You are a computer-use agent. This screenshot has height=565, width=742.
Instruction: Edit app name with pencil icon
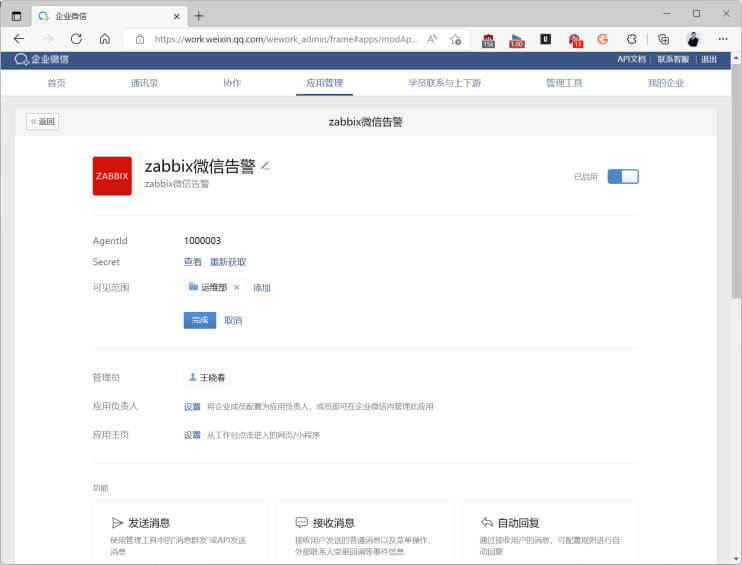[265, 166]
